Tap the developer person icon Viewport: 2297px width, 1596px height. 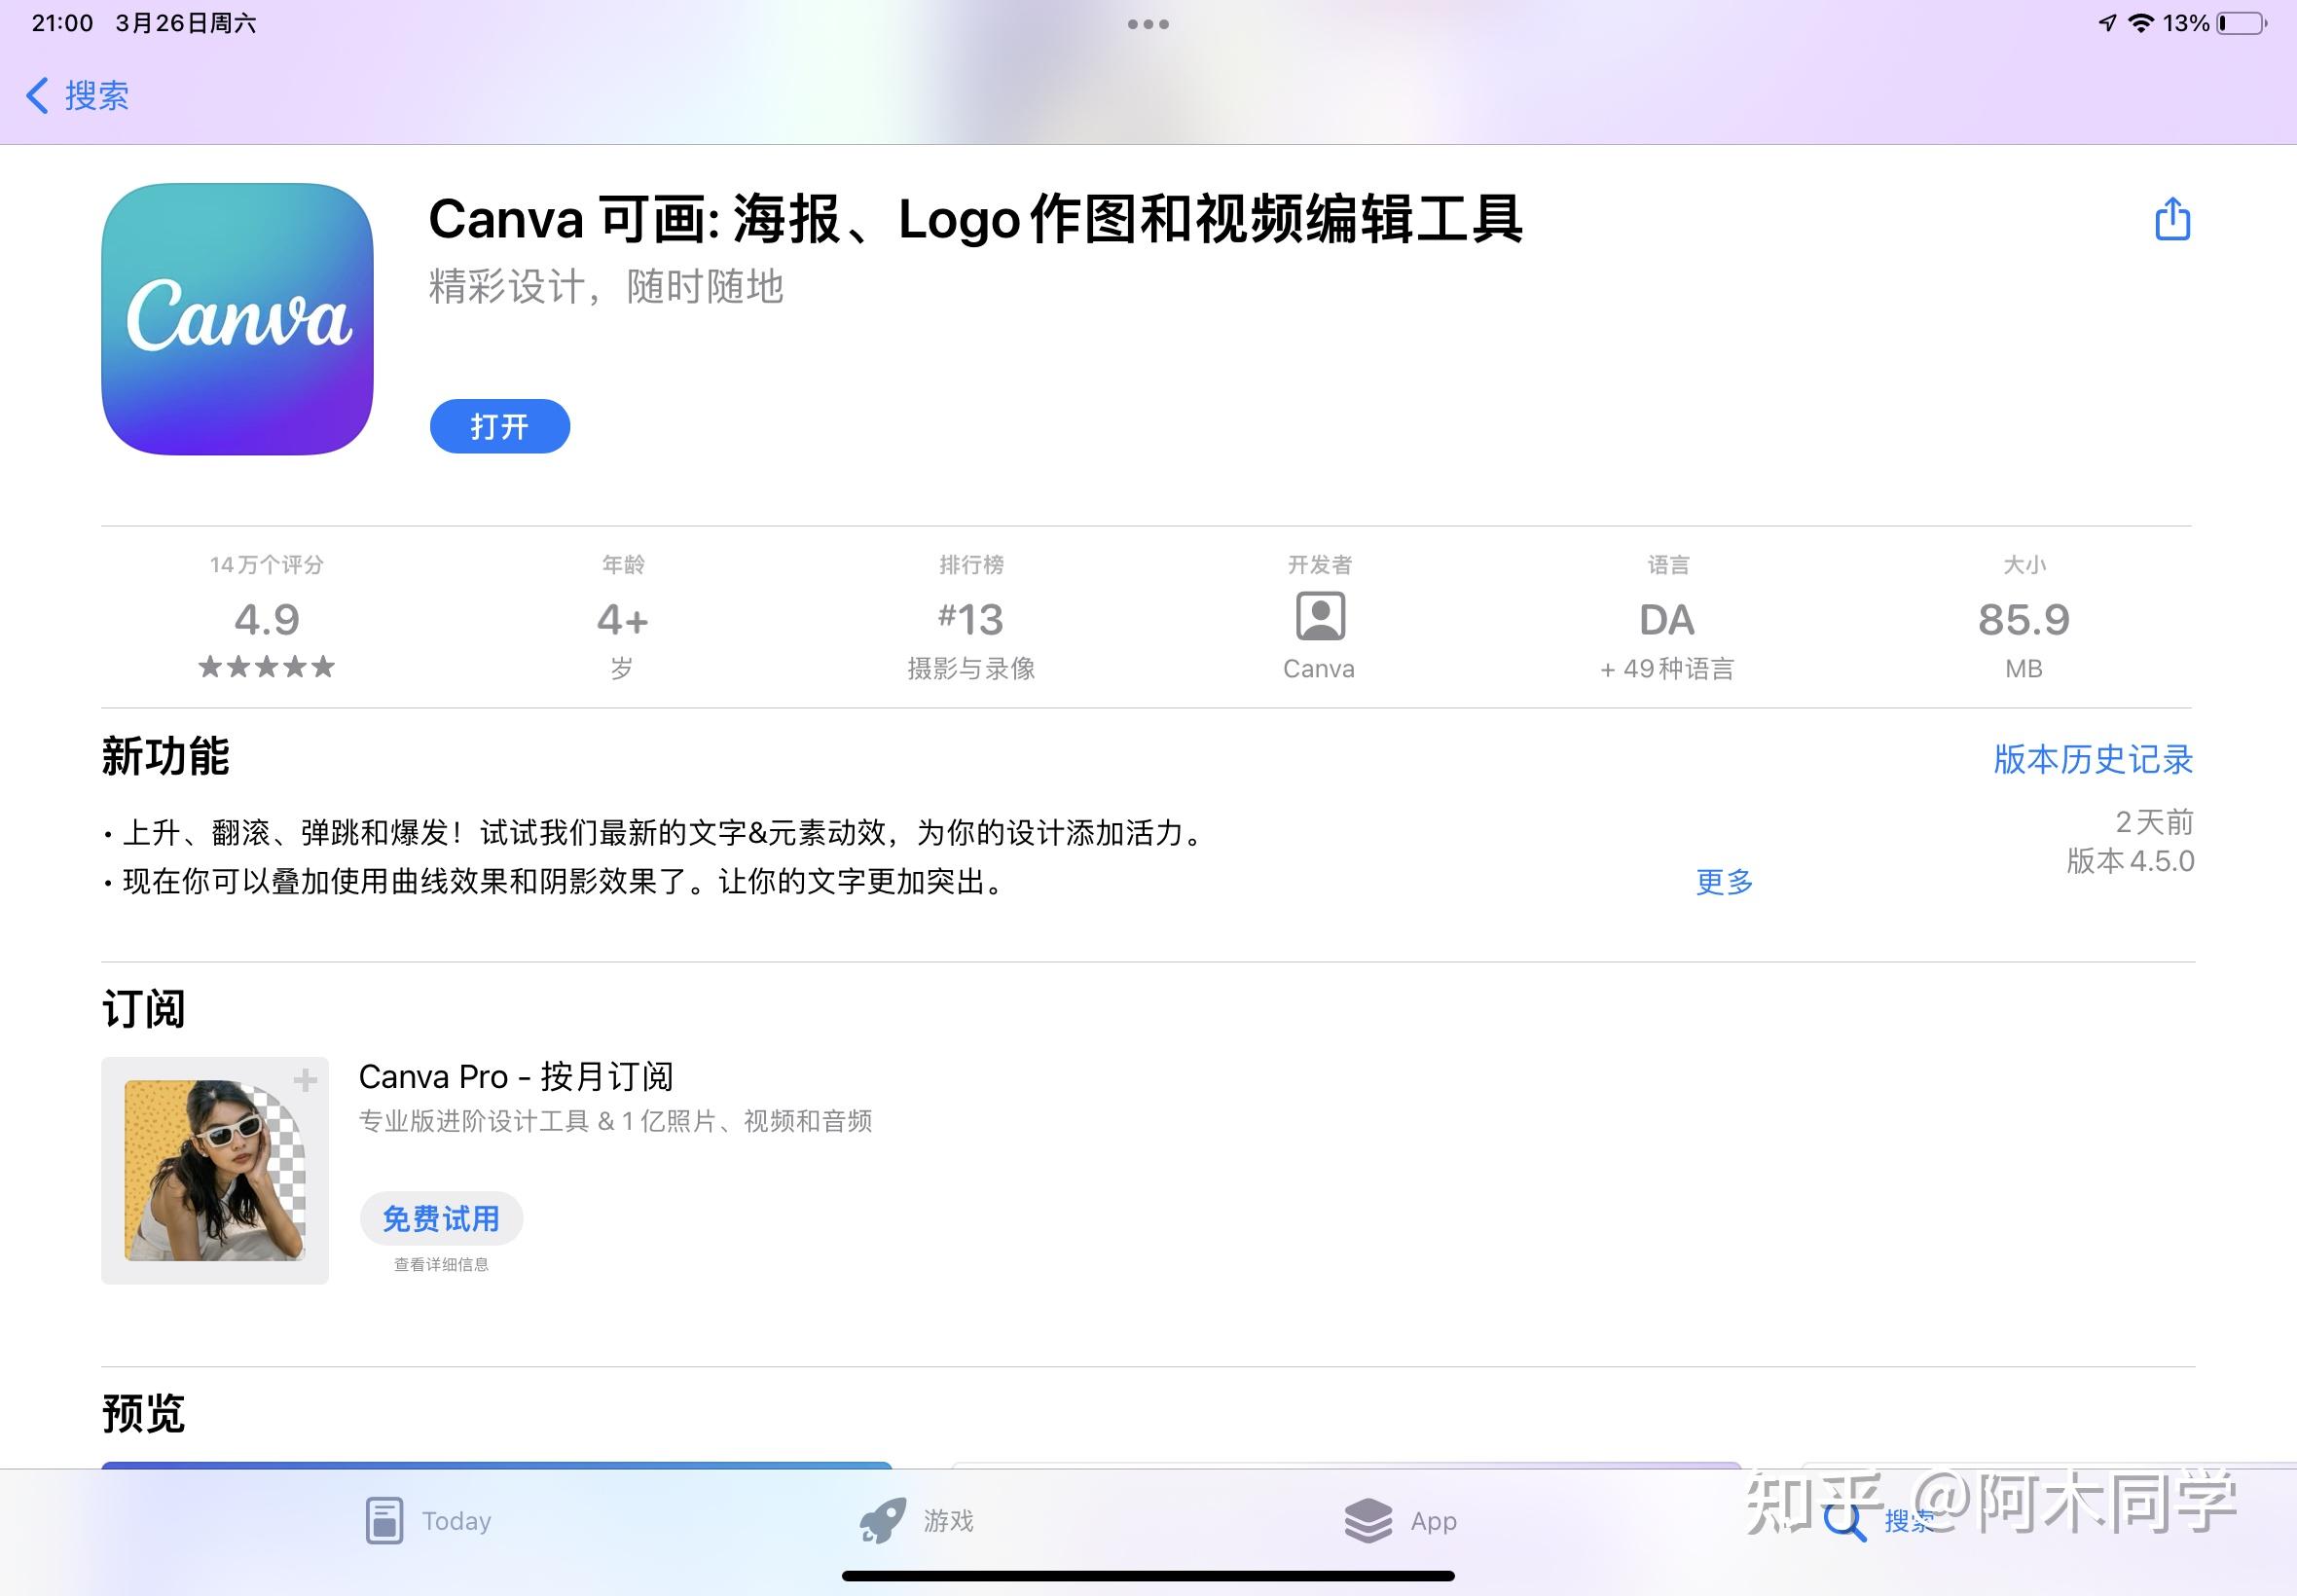[x=1320, y=617]
